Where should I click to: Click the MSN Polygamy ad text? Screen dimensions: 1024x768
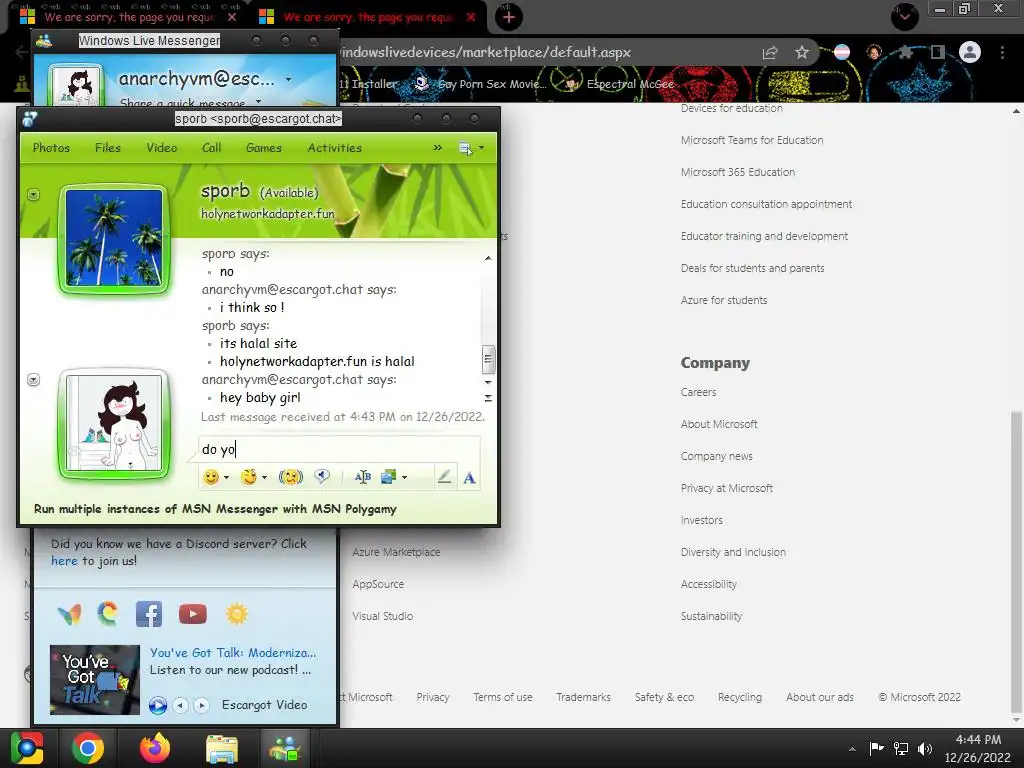pos(215,509)
